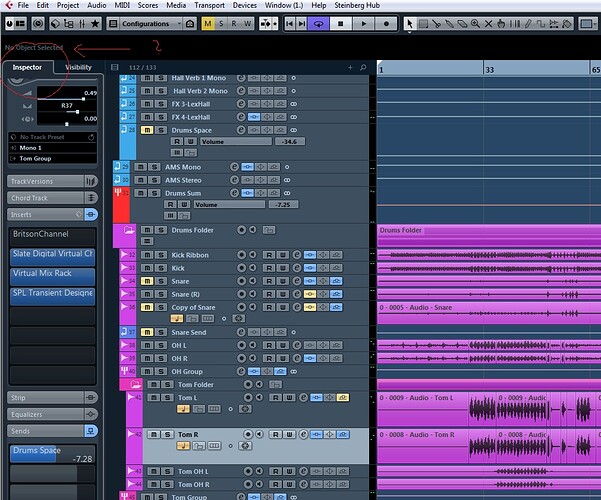Select the Object Selection arrow tool
This screenshot has height=500, width=601.
(x=409, y=24)
